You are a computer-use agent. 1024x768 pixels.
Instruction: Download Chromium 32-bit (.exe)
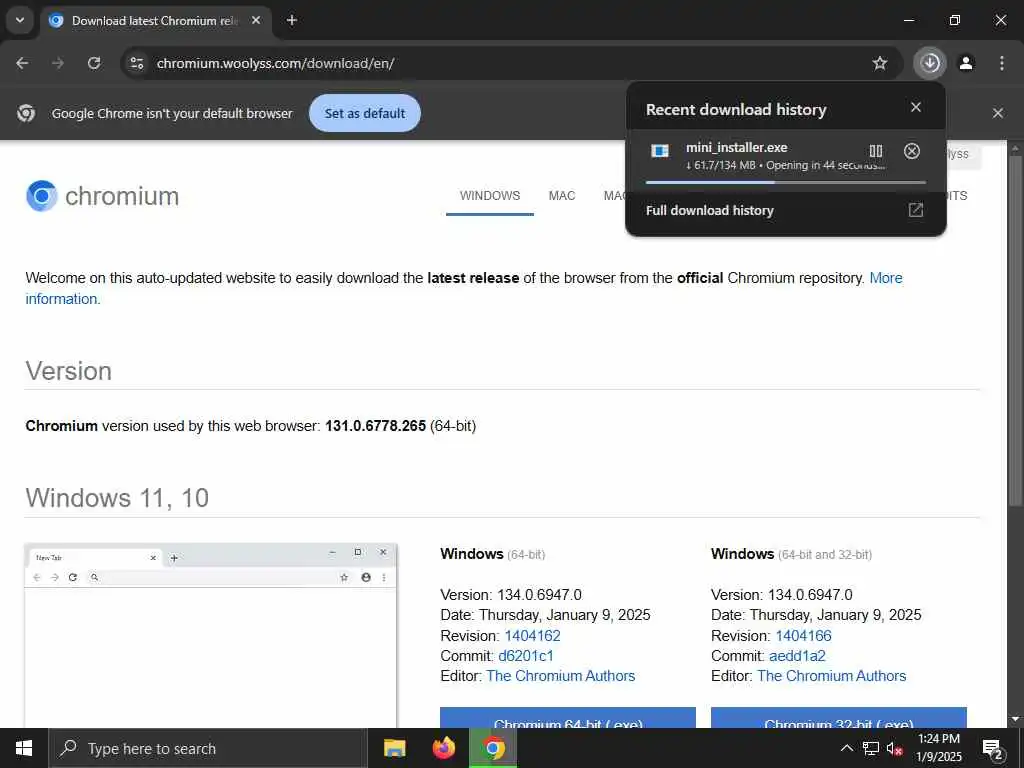839,718
